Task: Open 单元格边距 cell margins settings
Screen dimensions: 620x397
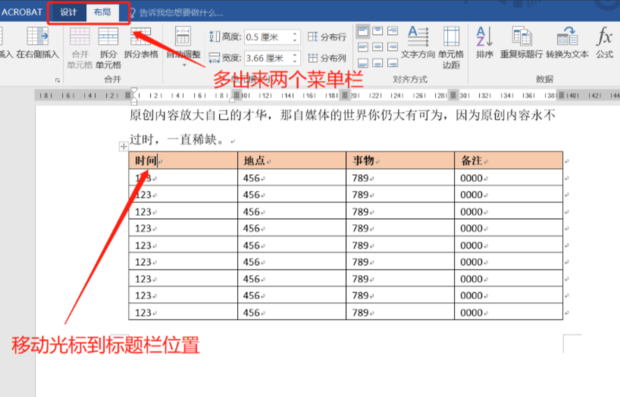Action: [x=451, y=47]
